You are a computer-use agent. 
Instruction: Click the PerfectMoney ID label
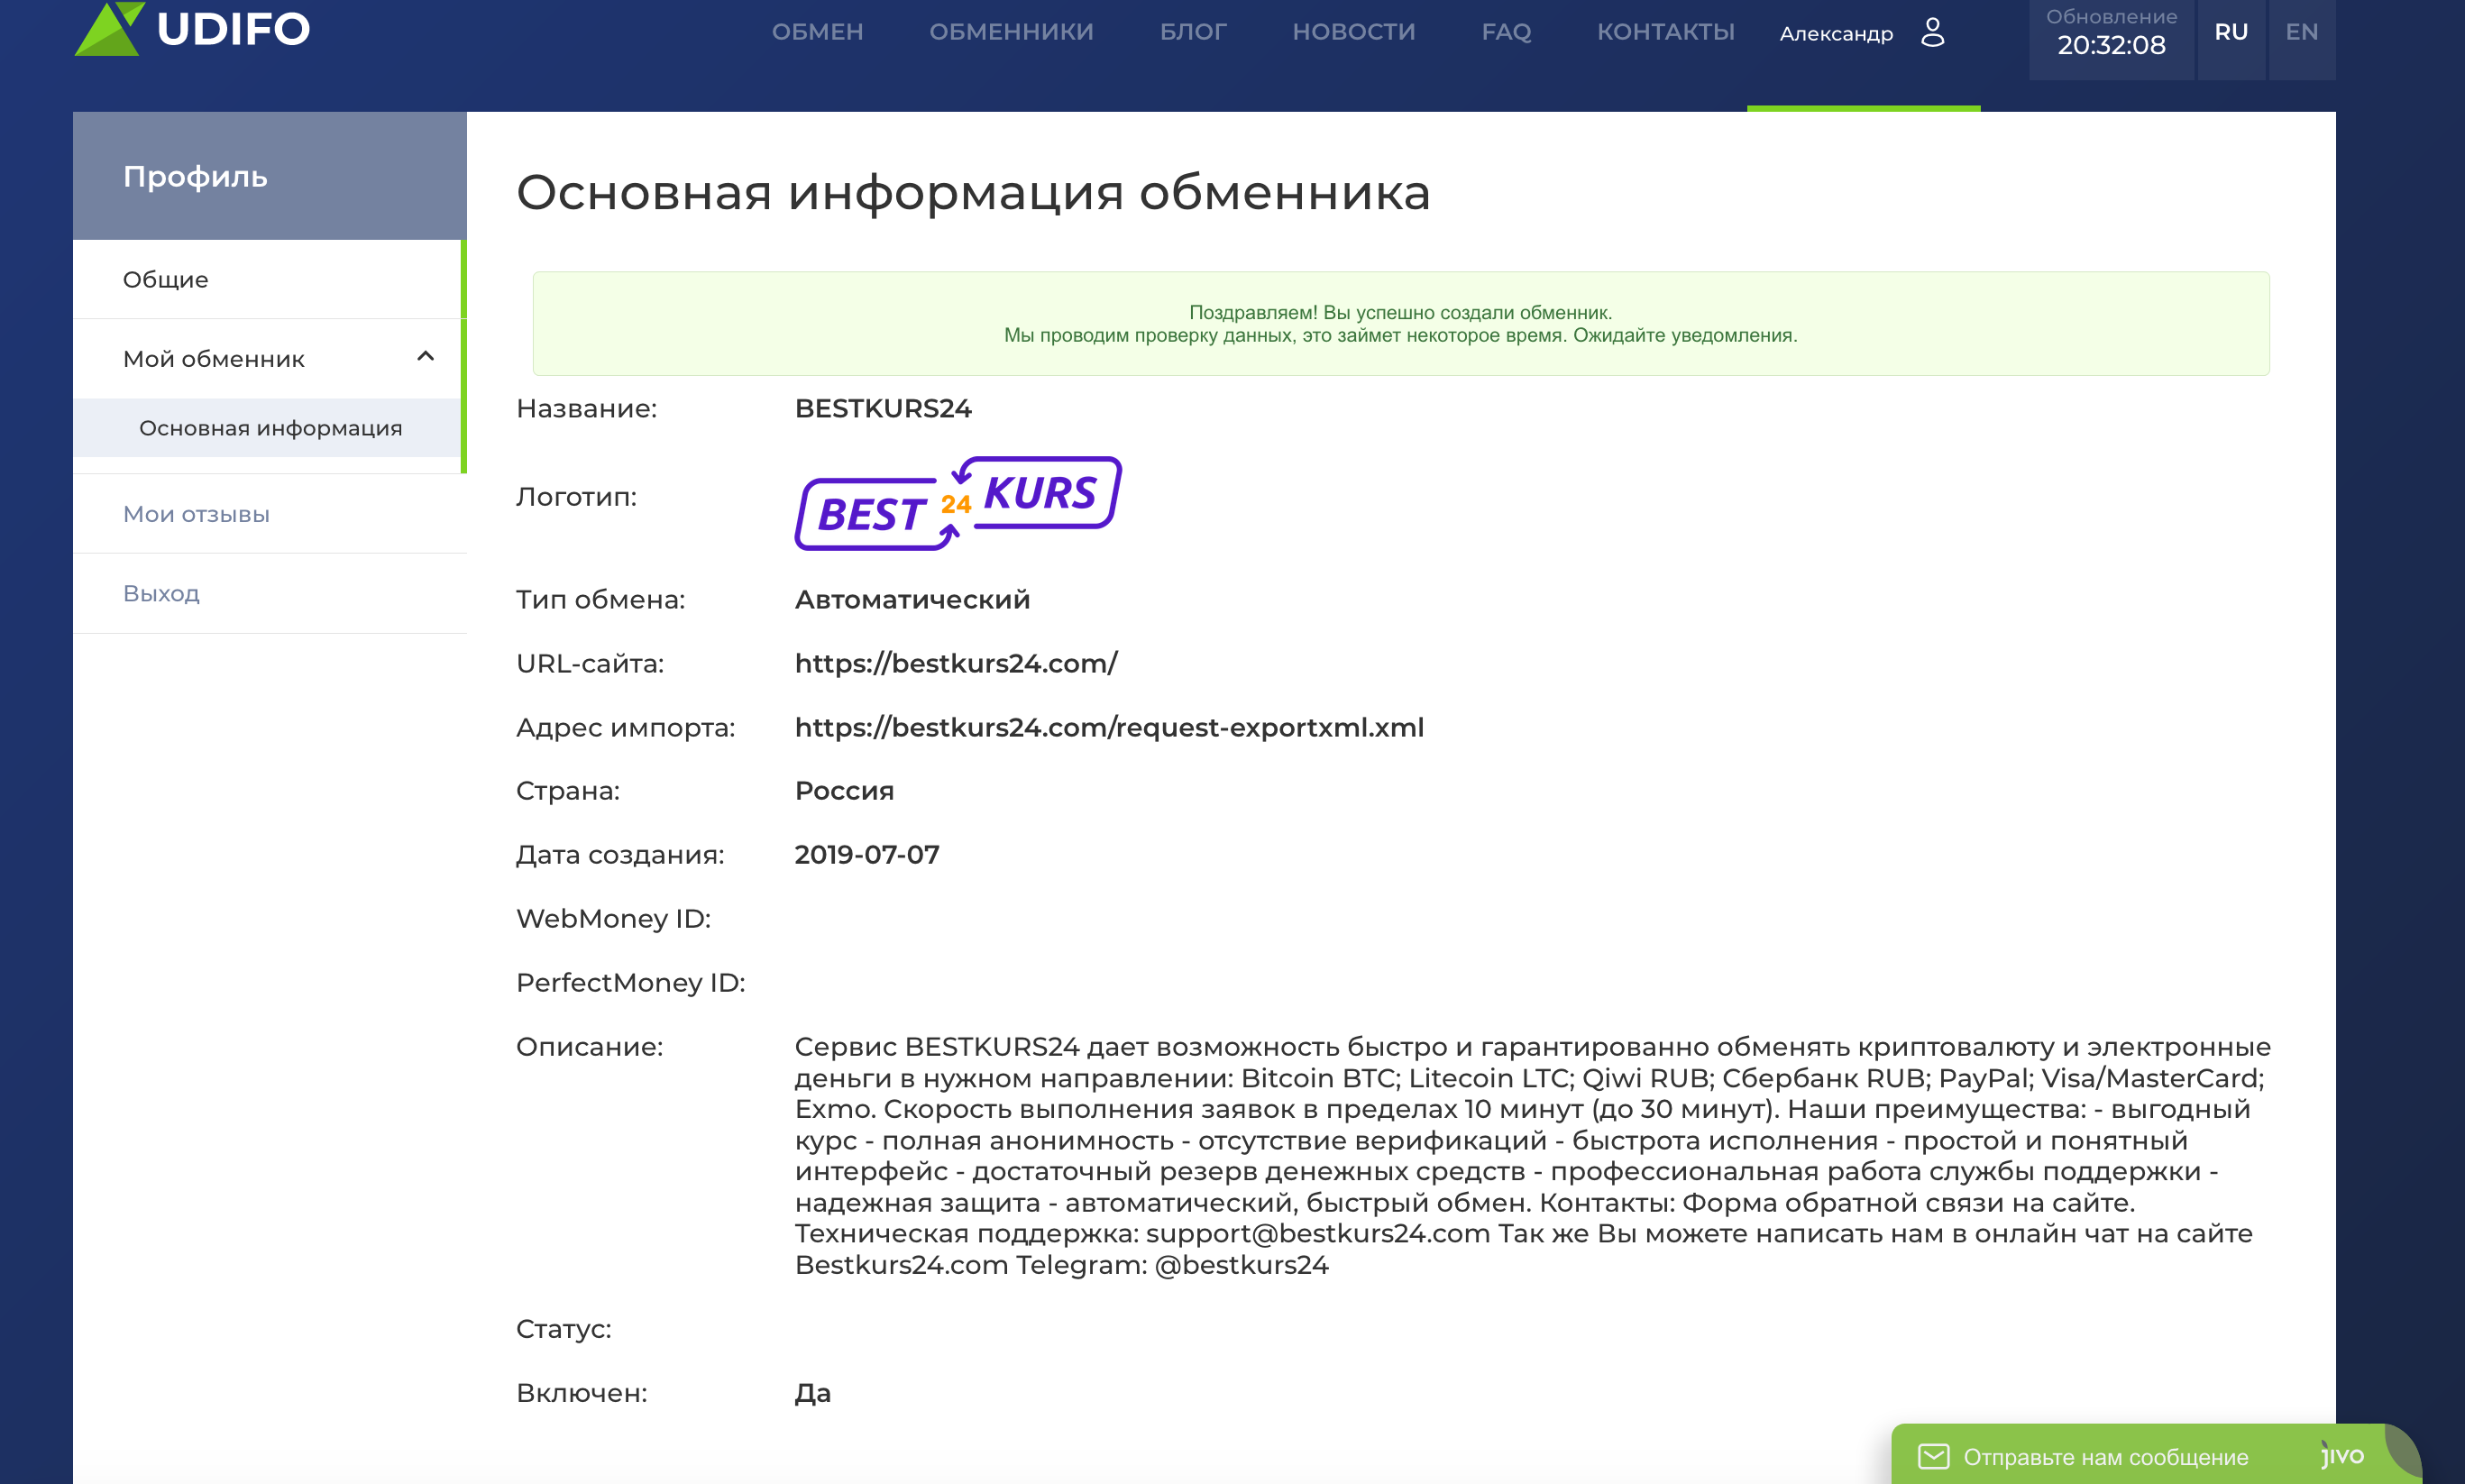[x=630, y=983]
